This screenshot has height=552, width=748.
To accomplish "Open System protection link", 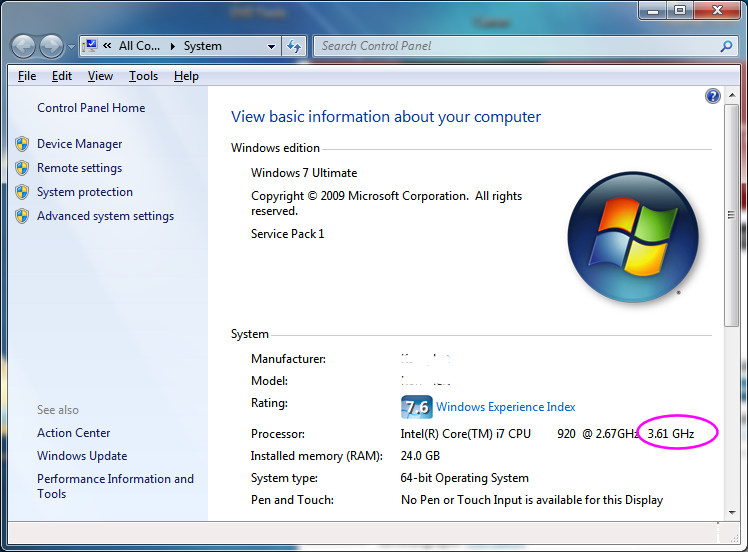I will 85,192.
